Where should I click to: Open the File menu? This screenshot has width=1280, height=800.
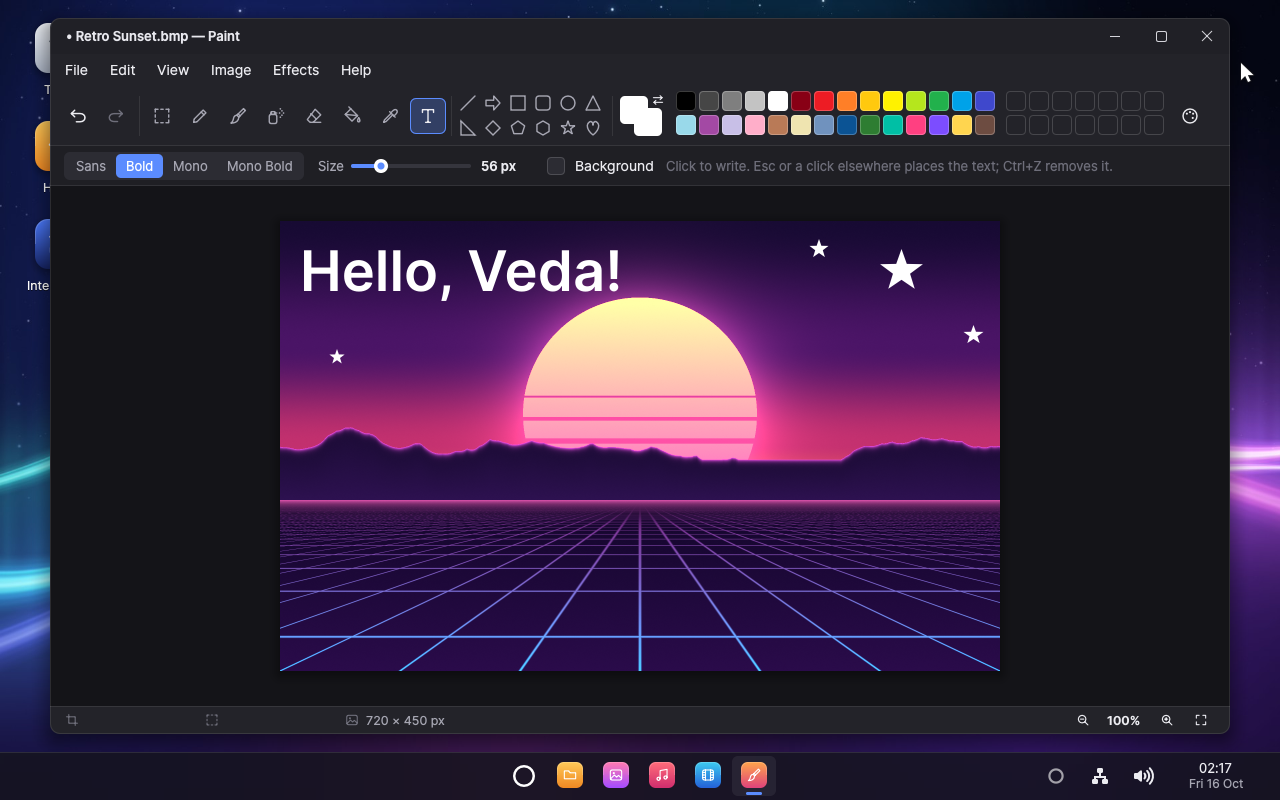click(x=76, y=70)
